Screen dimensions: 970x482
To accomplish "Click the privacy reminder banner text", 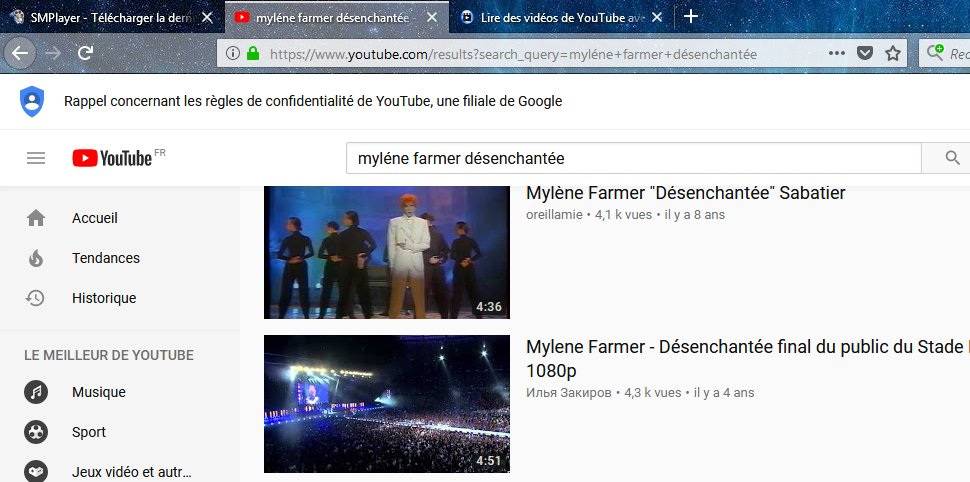I will [x=313, y=101].
